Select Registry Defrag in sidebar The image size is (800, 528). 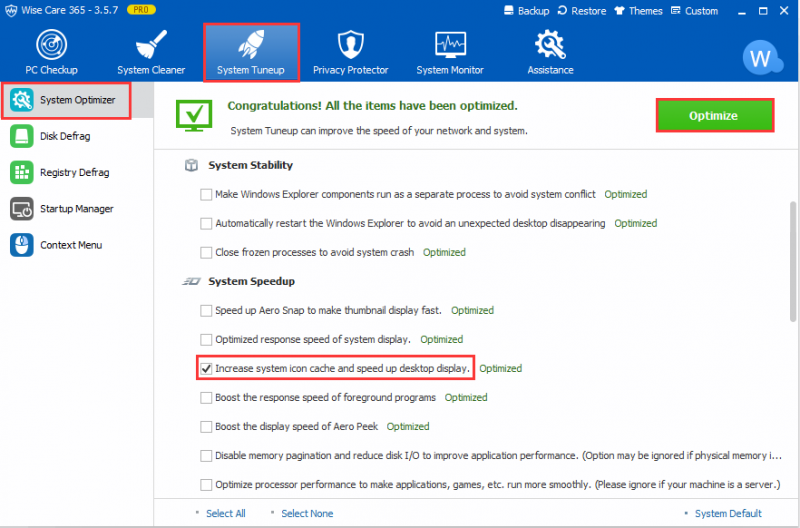(x=77, y=172)
